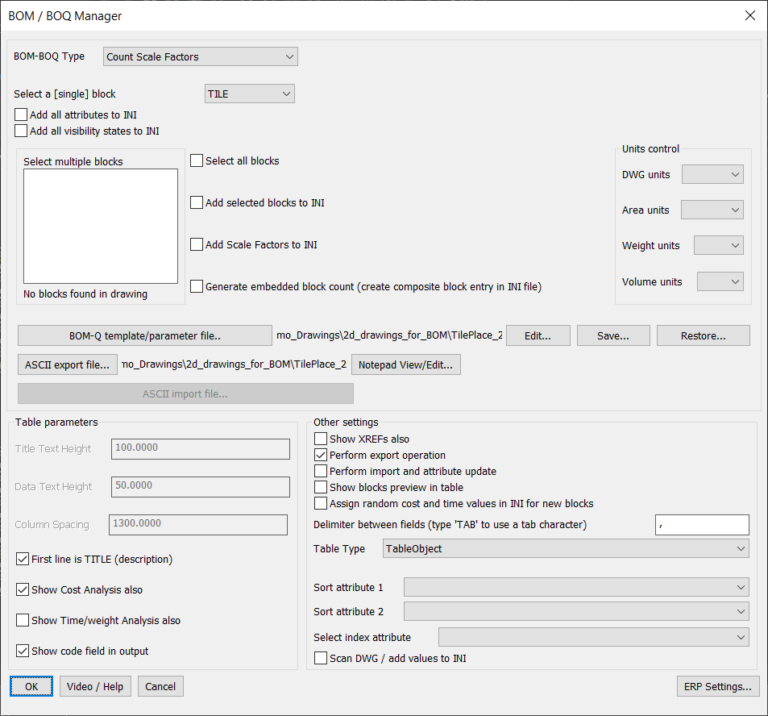Click the Video / Help button
Screen dimensions: 768x716
[95, 686]
